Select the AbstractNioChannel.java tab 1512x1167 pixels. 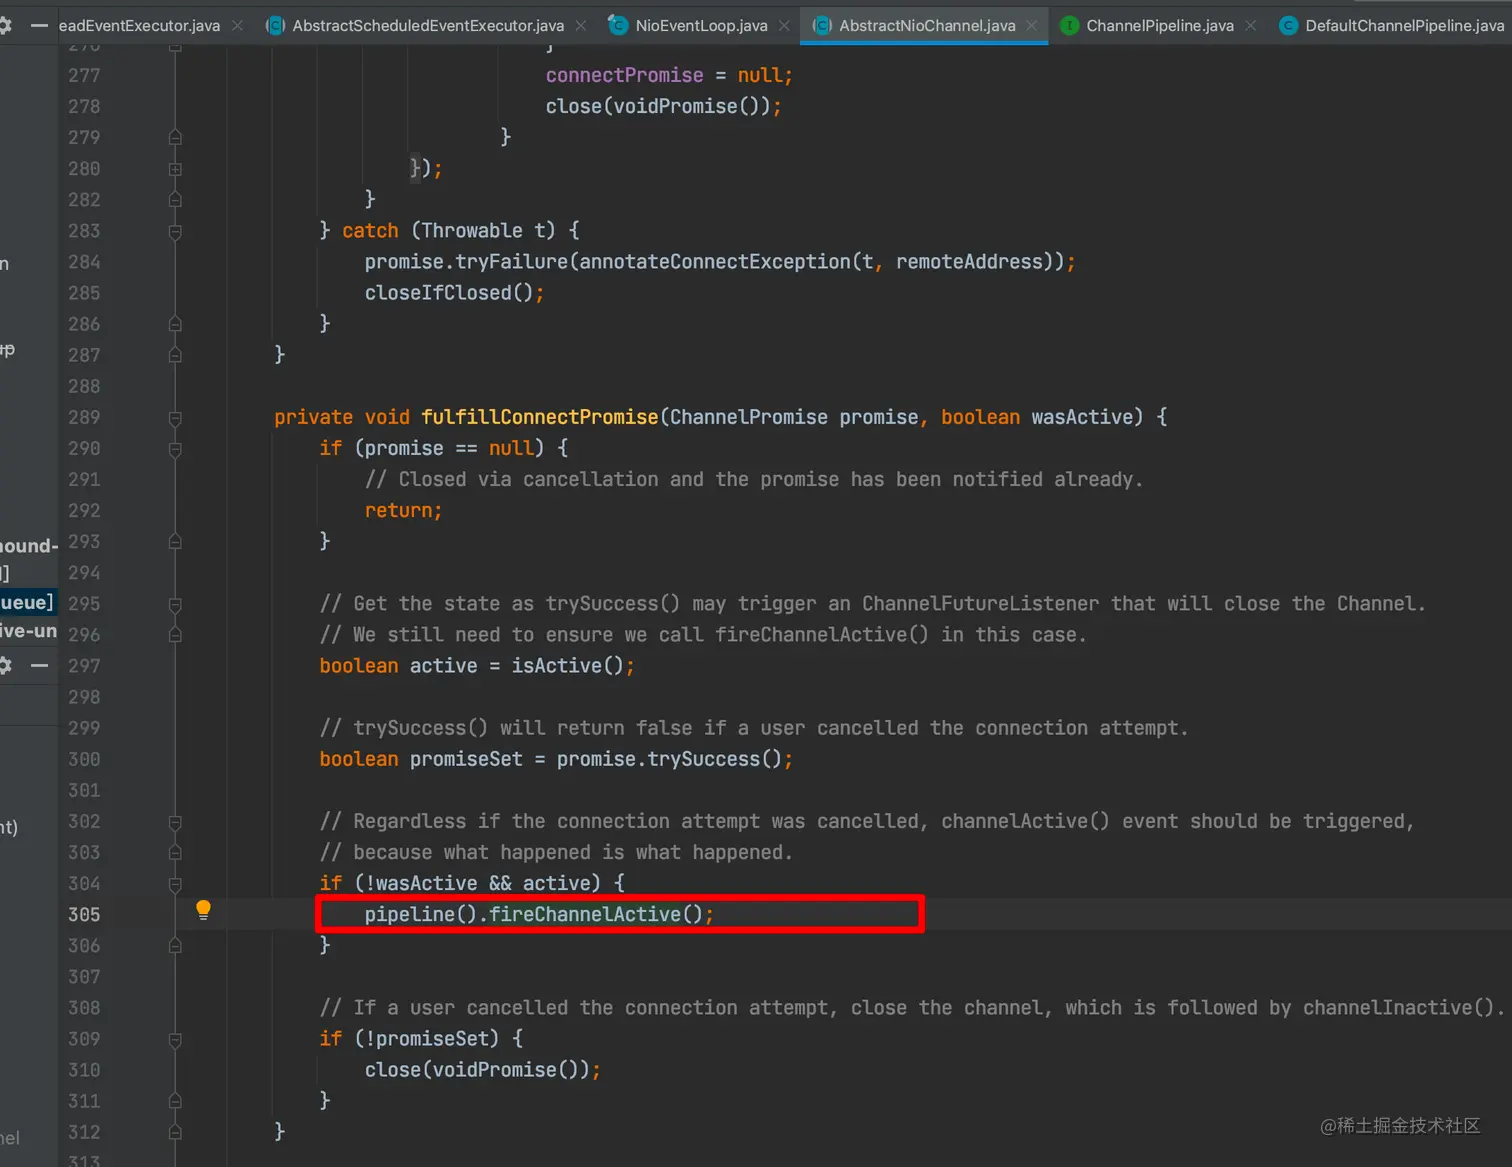click(x=927, y=25)
